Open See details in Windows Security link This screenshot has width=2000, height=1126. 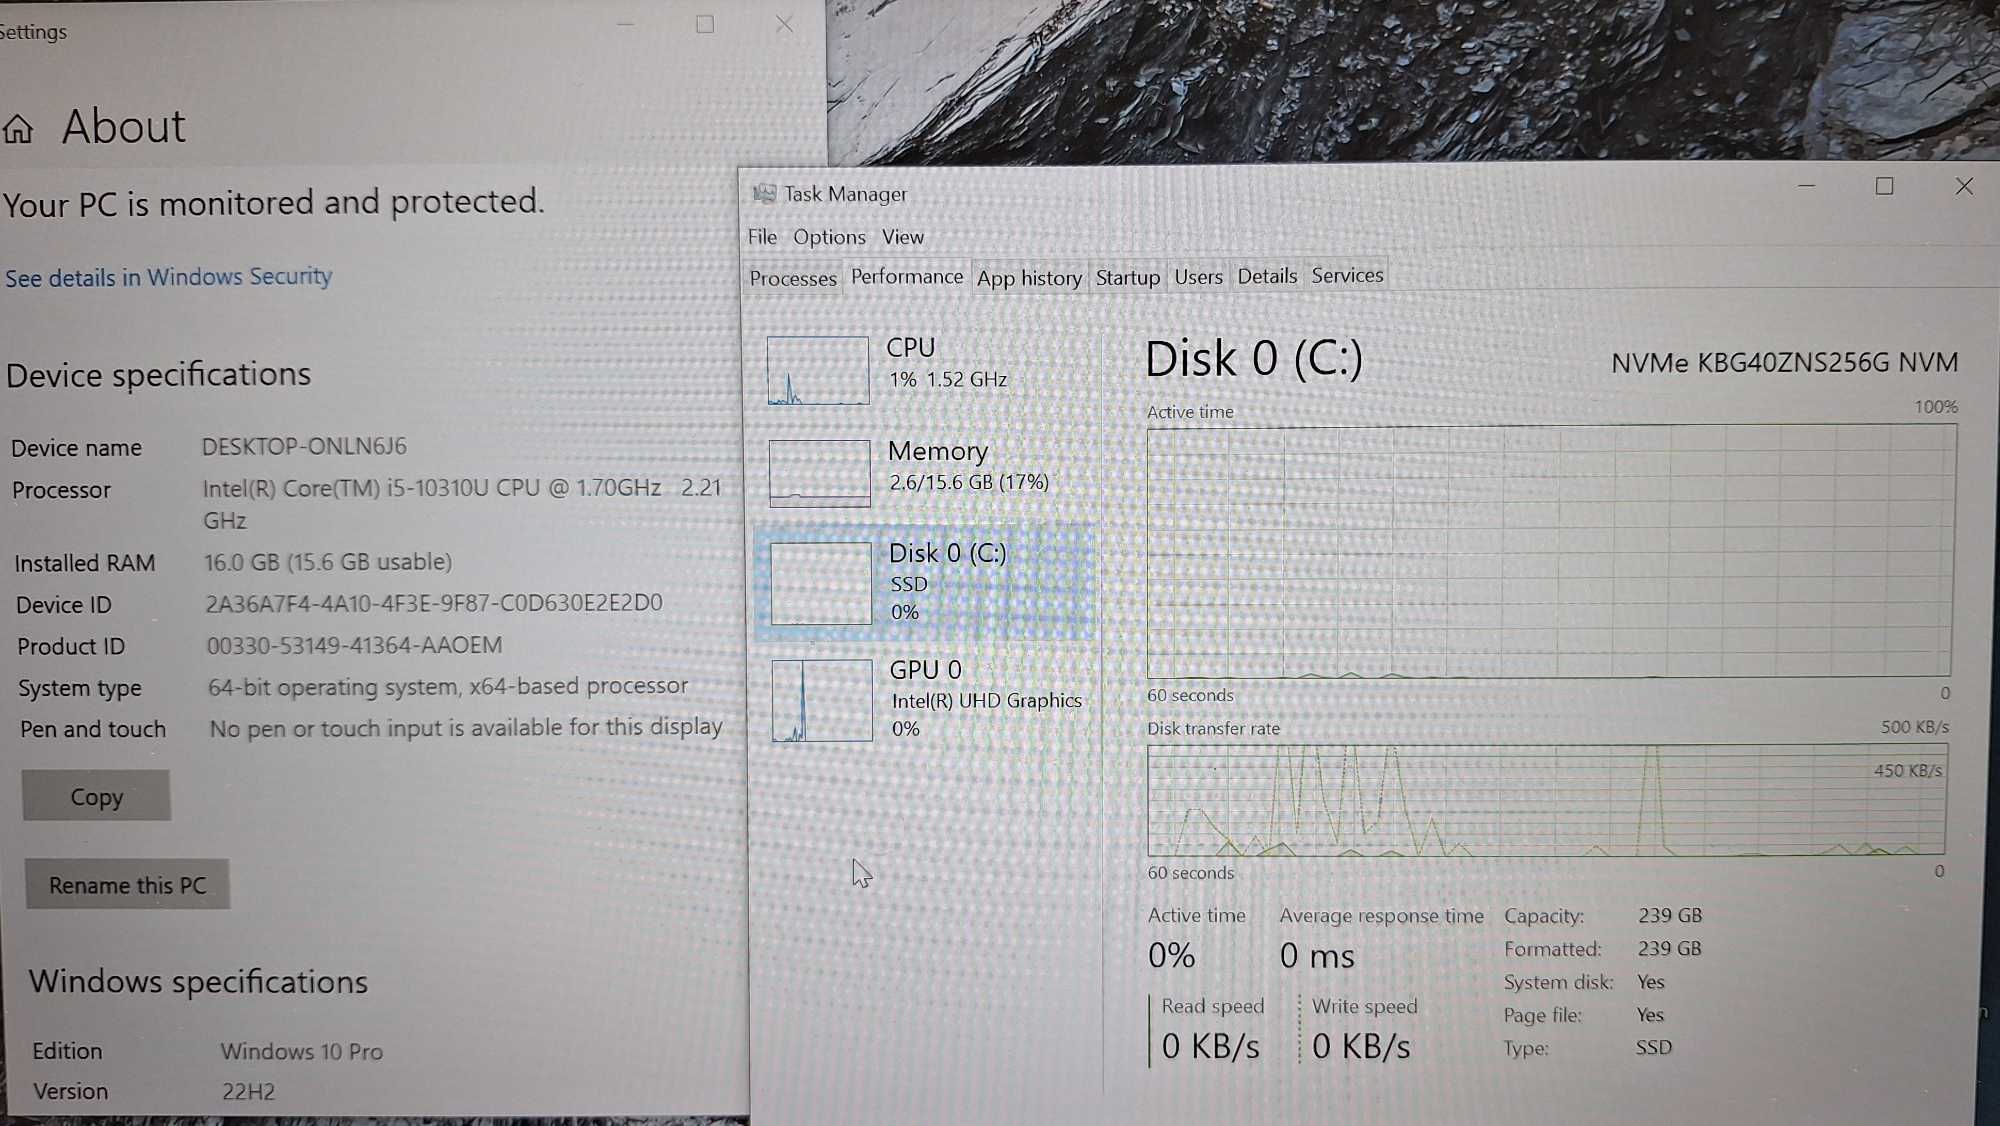click(168, 277)
